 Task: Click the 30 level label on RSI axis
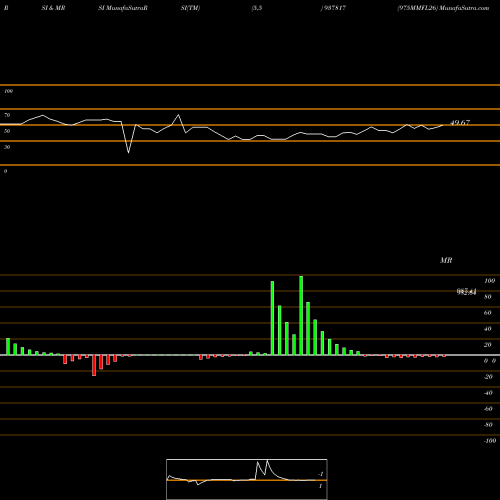[7, 147]
